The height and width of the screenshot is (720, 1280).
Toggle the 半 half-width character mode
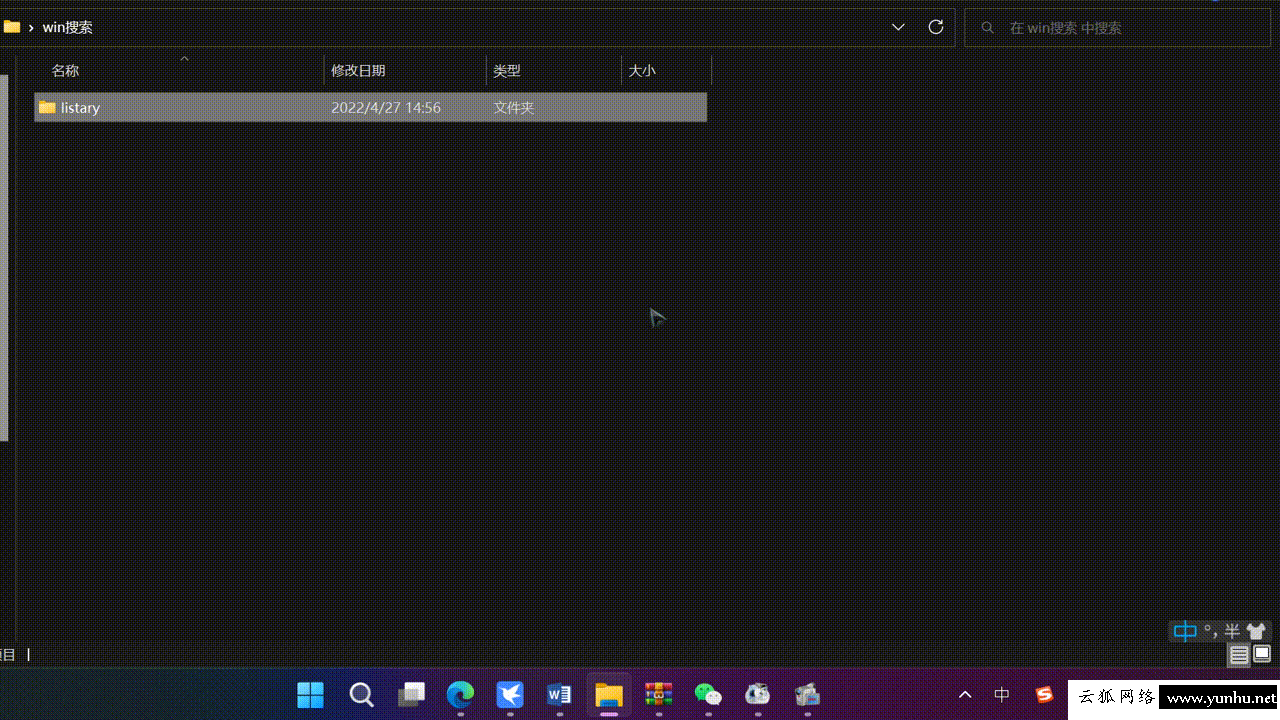coord(1232,631)
